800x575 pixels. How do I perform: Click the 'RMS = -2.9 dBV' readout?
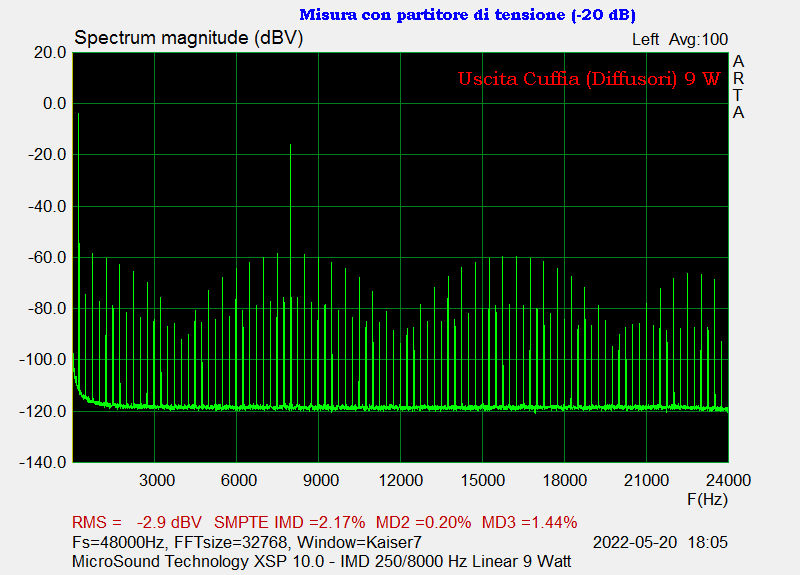point(137,522)
